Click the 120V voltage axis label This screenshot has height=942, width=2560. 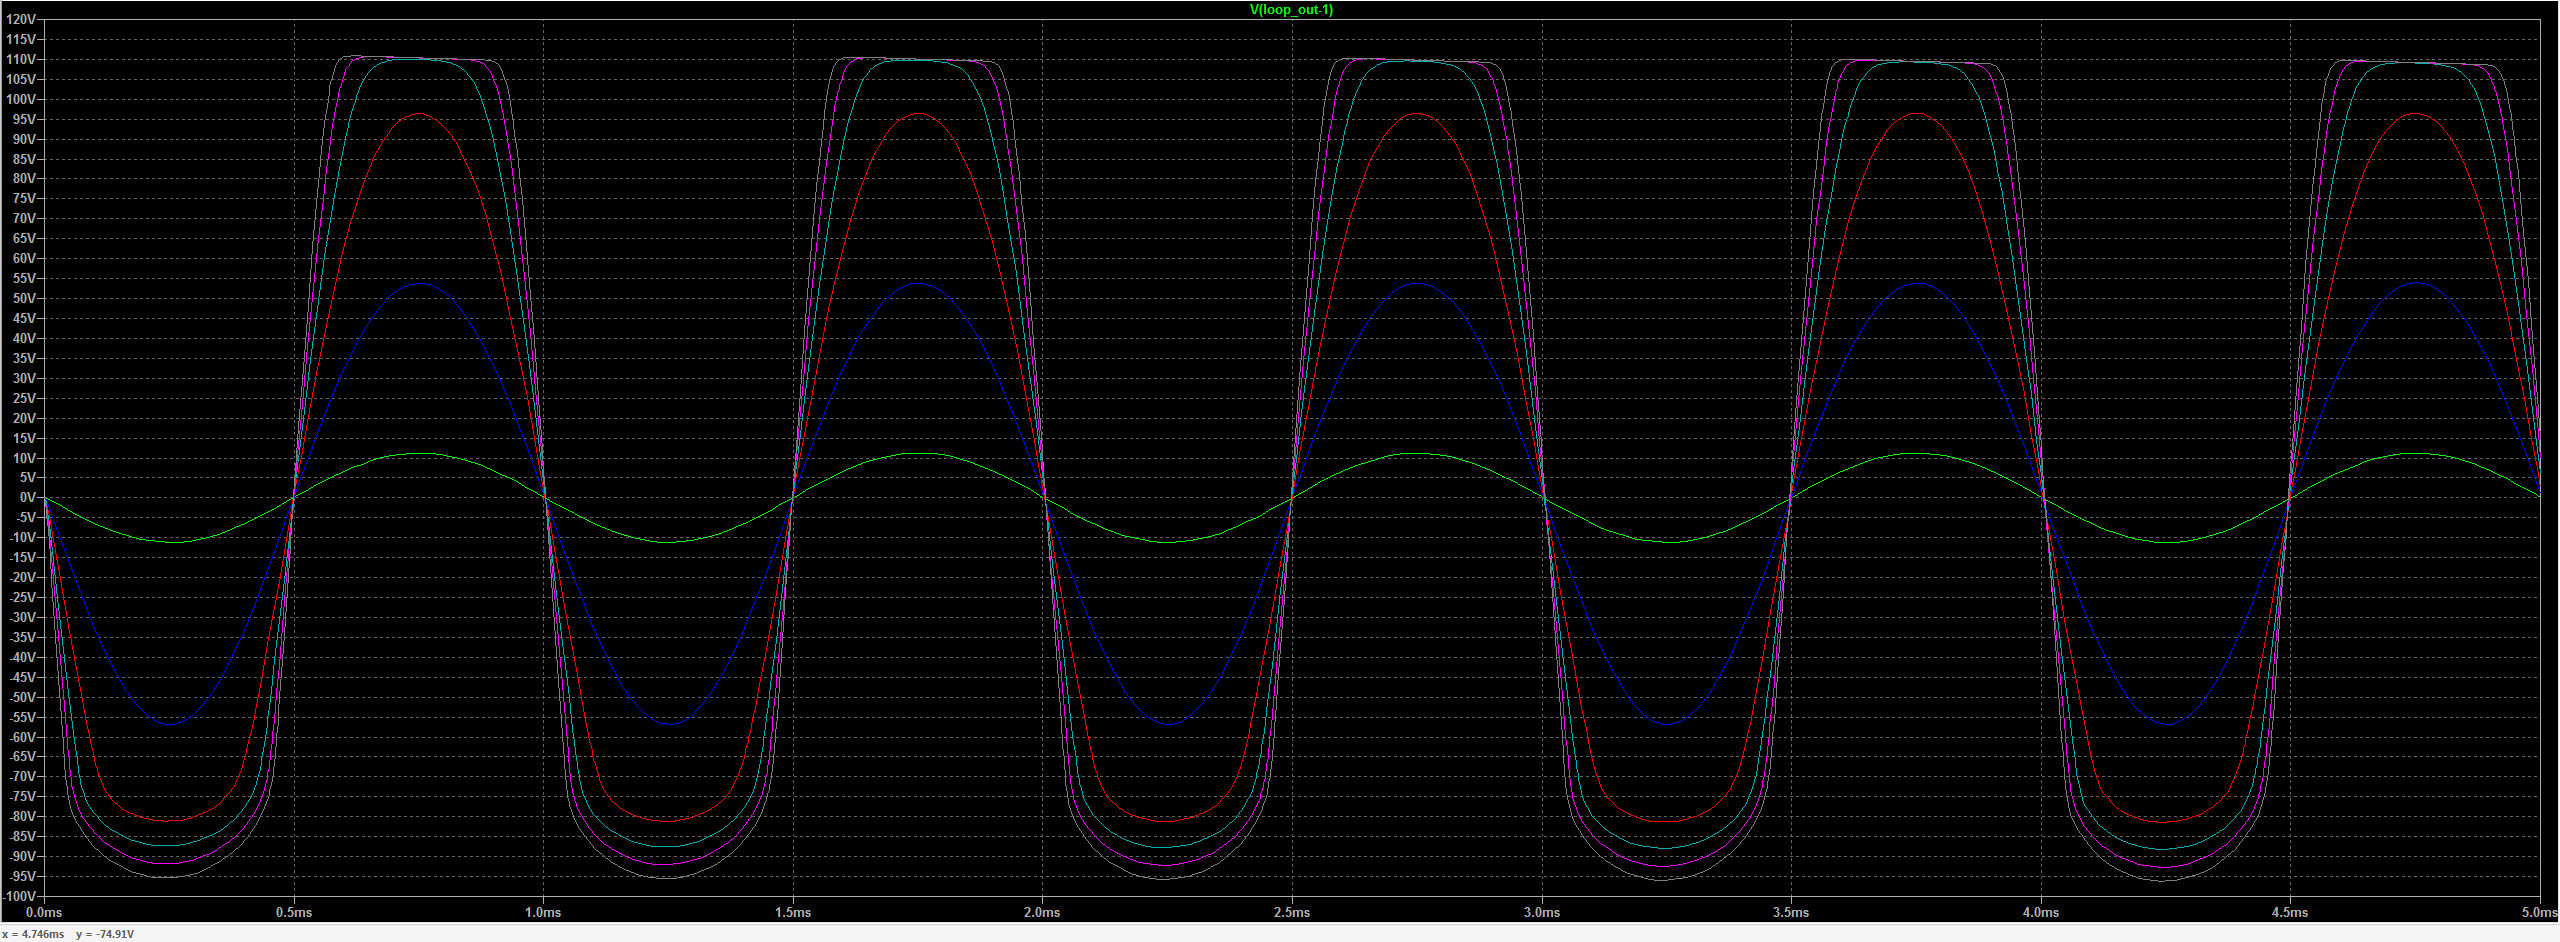(x=21, y=20)
